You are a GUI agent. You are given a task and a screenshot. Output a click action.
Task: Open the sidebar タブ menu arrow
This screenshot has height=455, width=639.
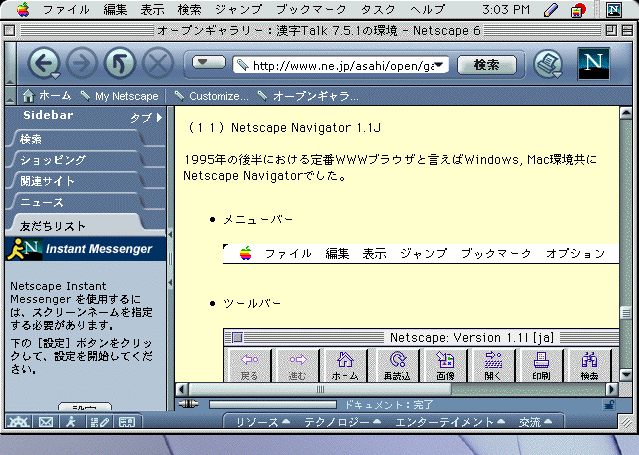(146, 117)
